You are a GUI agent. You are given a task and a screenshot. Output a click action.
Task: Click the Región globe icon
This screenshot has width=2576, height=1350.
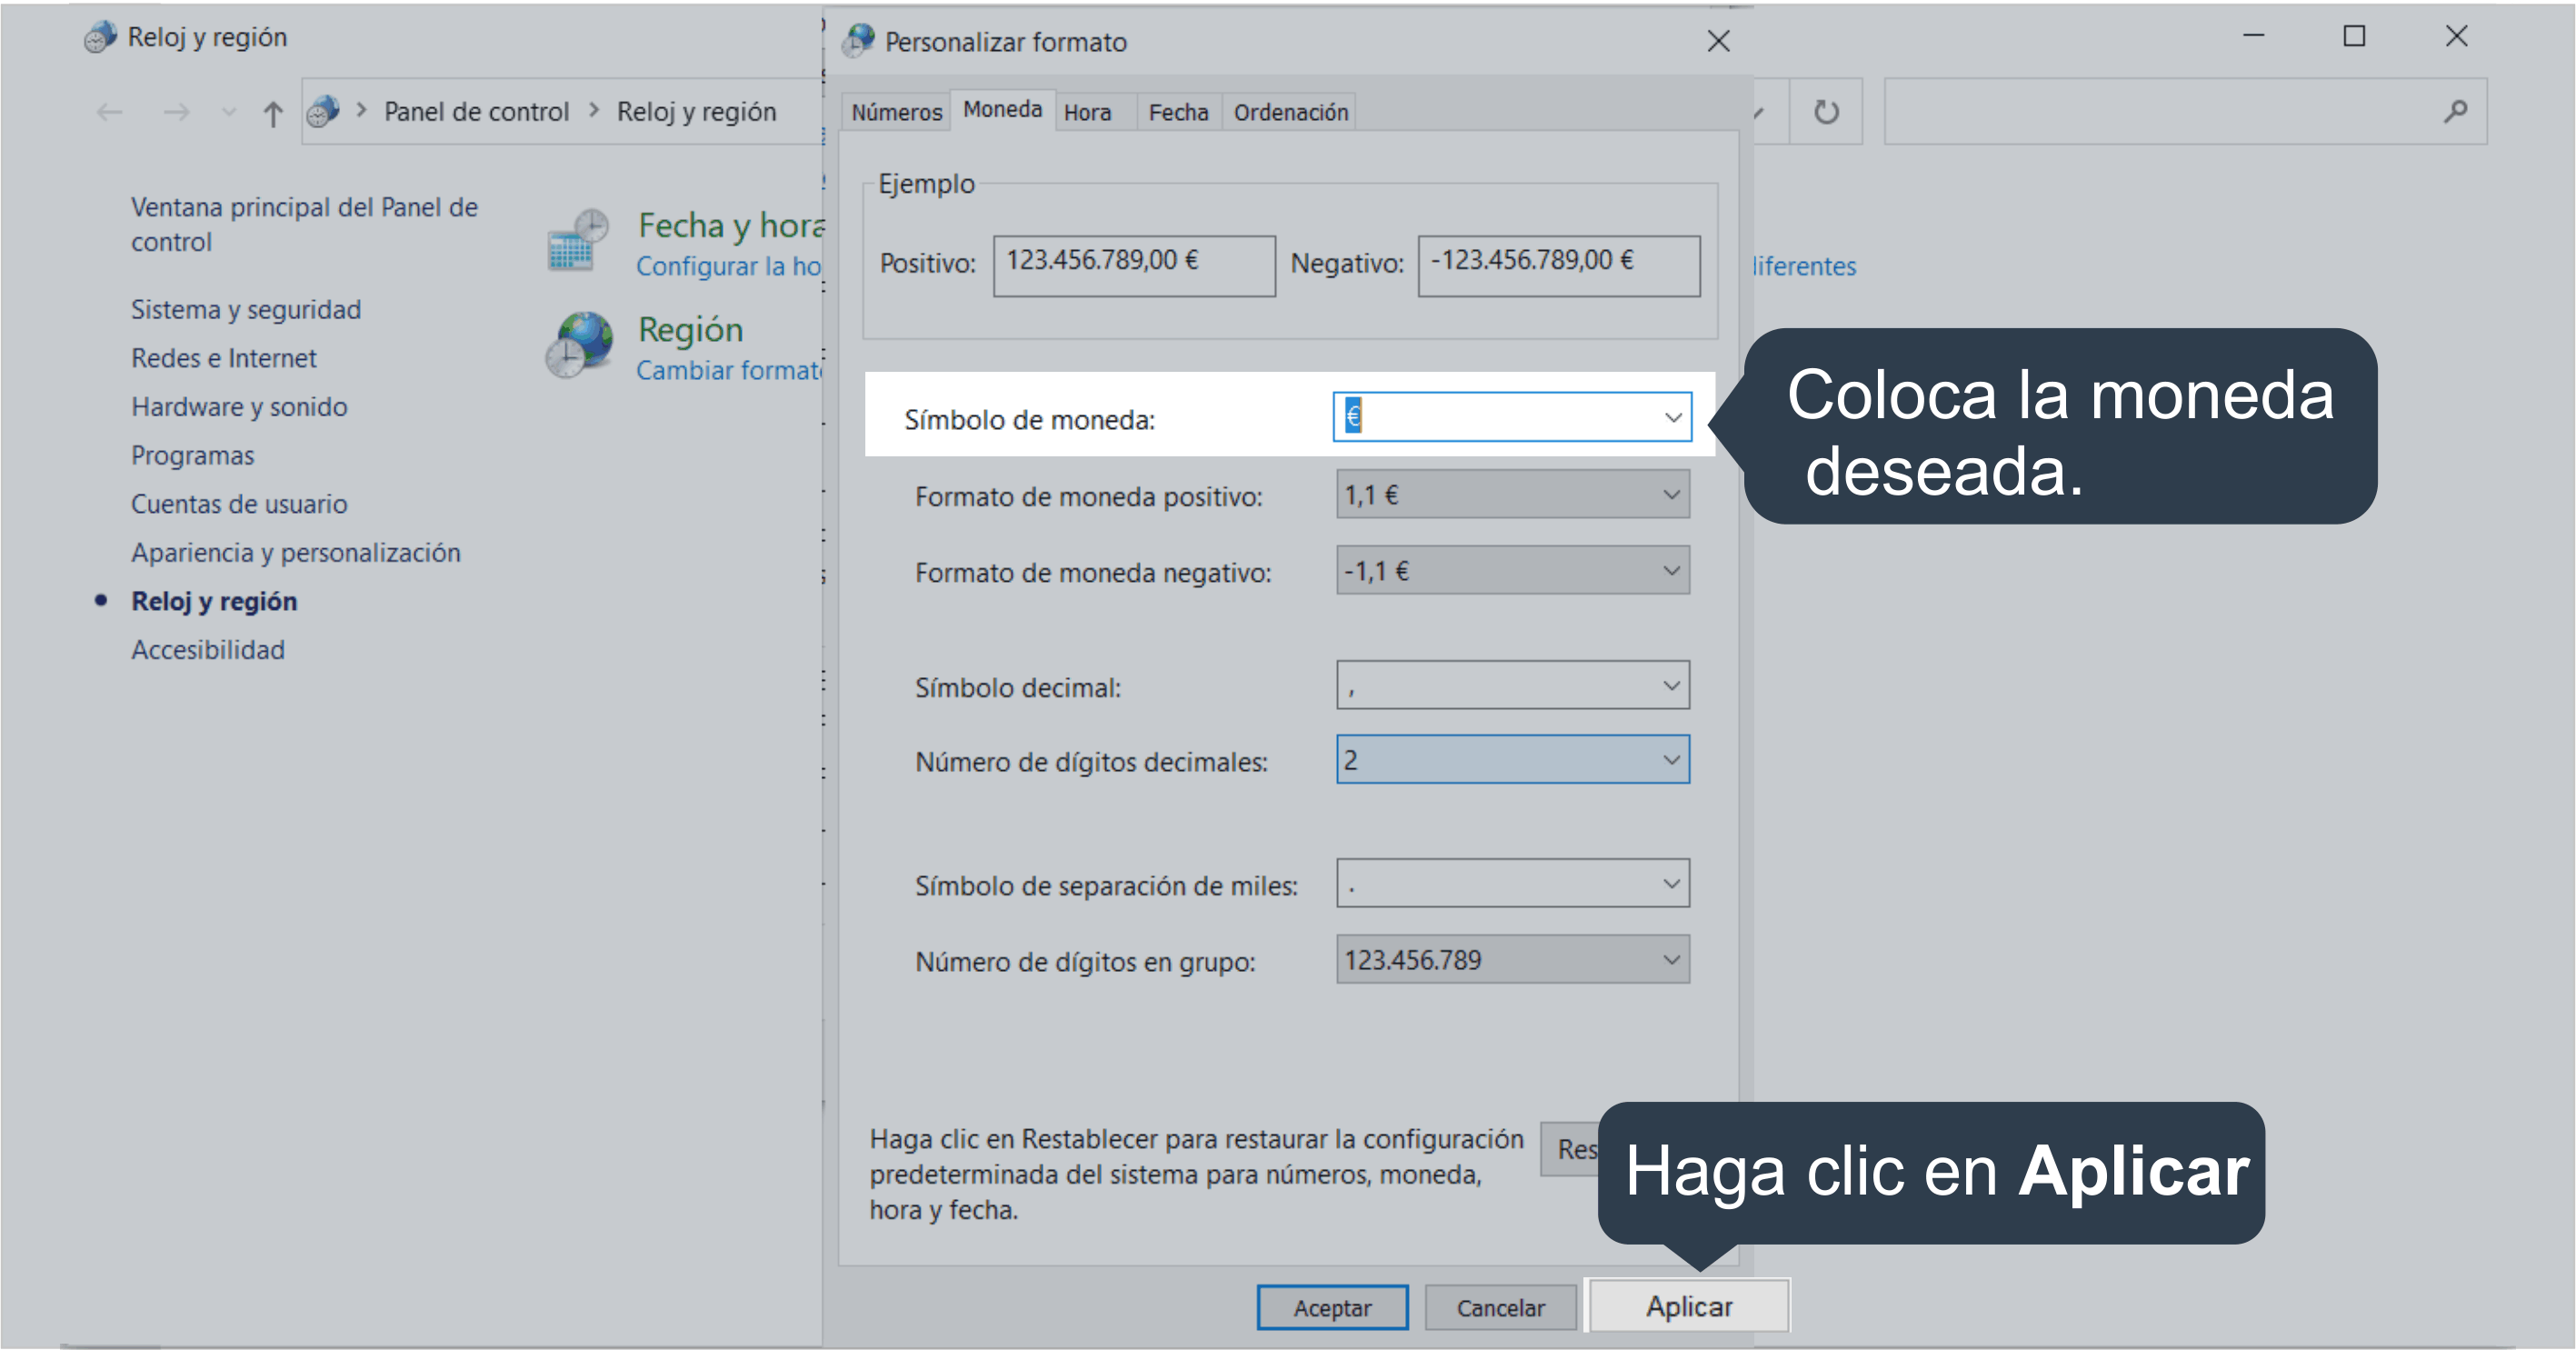(x=579, y=344)
